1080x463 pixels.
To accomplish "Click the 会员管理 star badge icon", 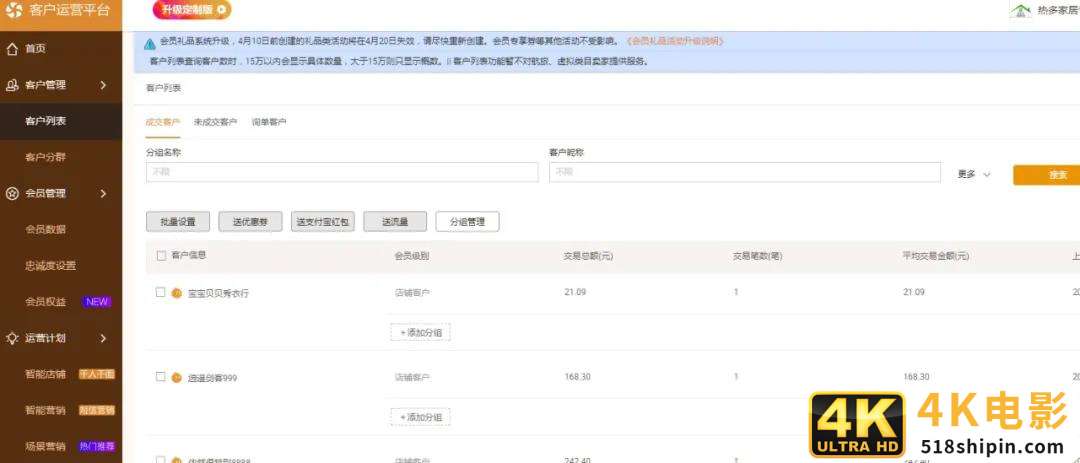I will [x=12, y=194].
